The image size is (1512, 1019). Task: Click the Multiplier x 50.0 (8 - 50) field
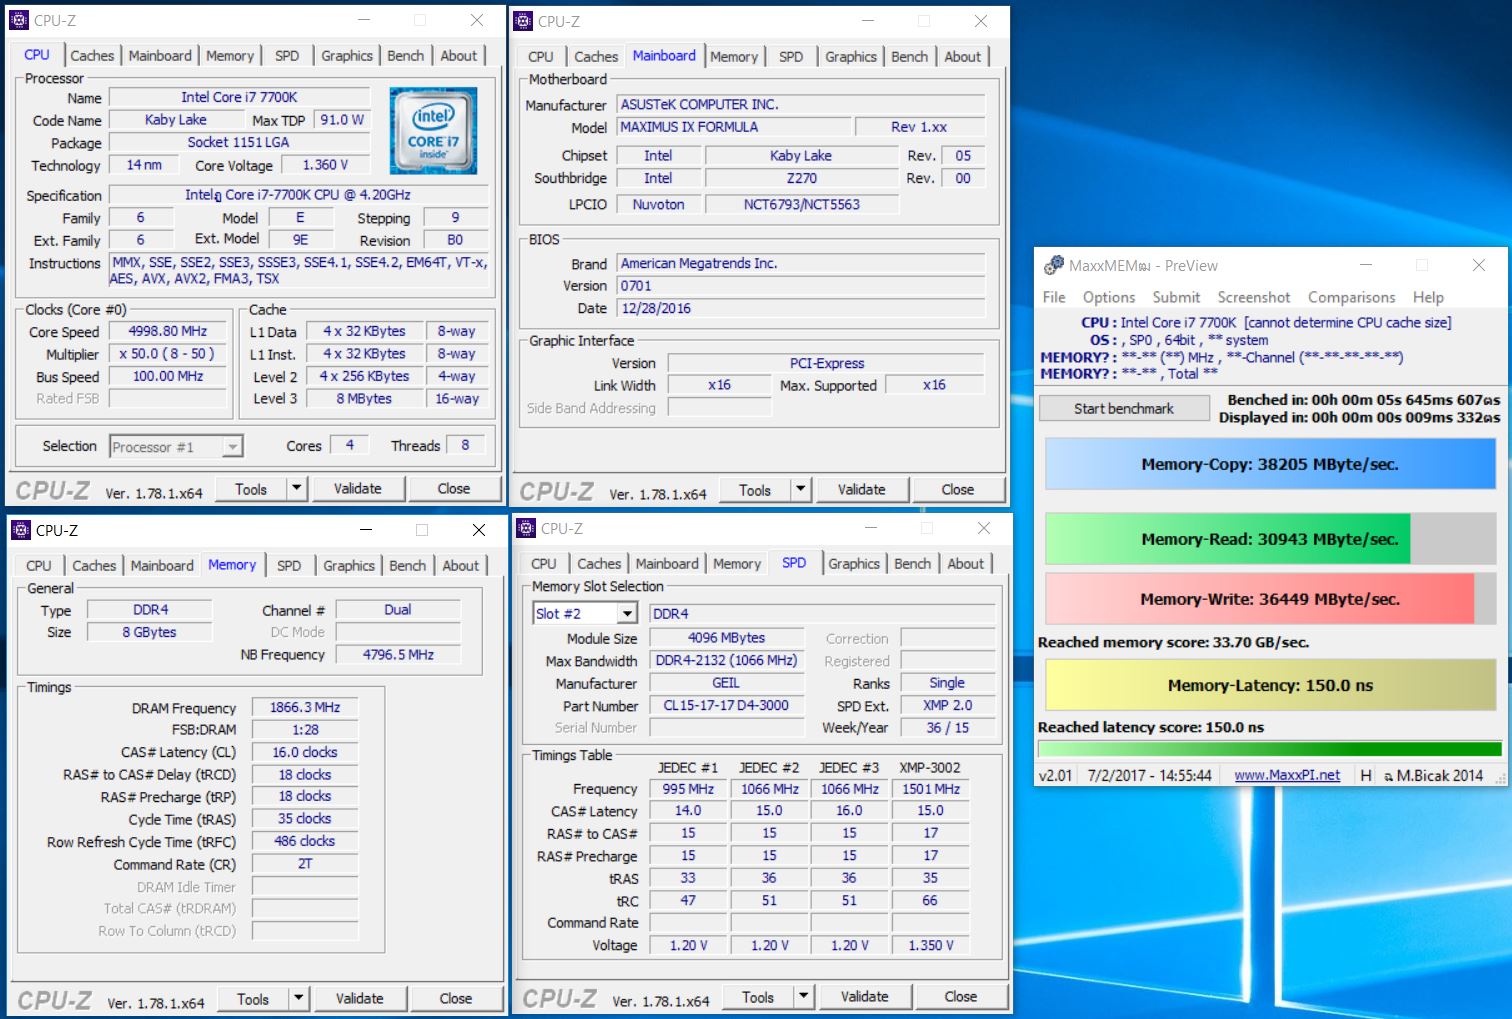(168, 353)
